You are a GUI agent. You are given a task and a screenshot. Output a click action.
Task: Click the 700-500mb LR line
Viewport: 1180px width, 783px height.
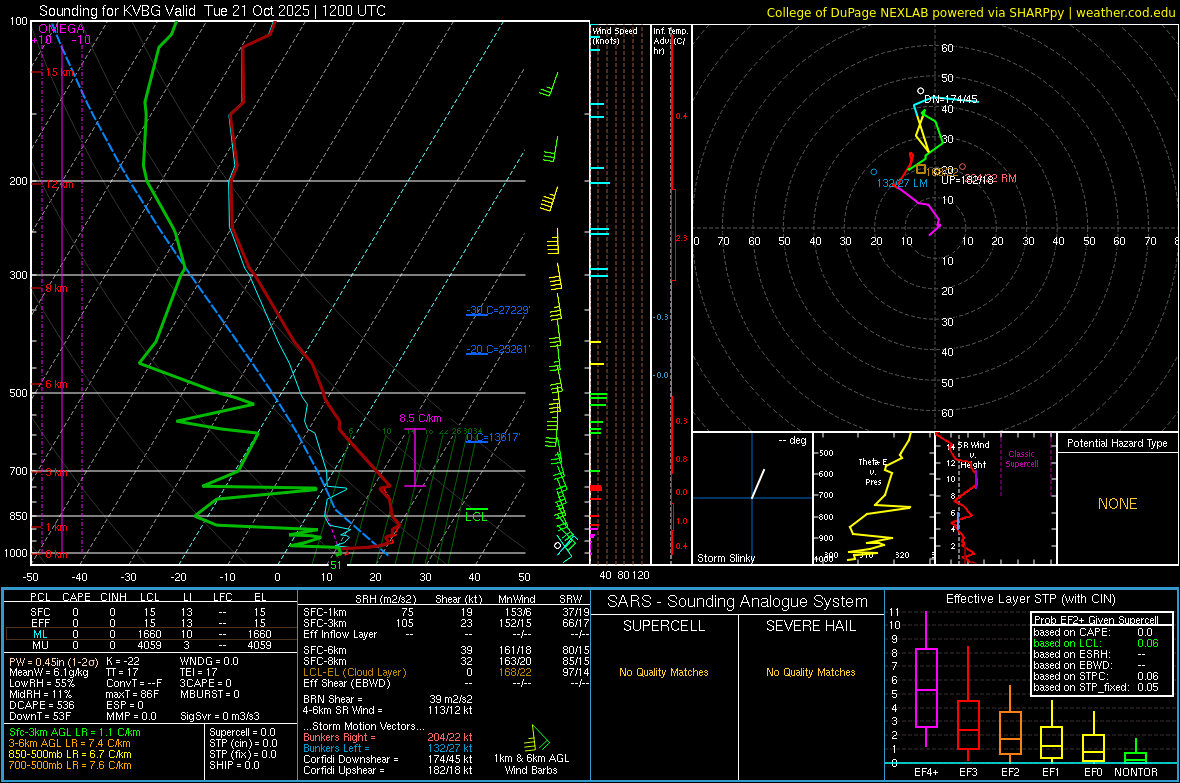point(70,765)
